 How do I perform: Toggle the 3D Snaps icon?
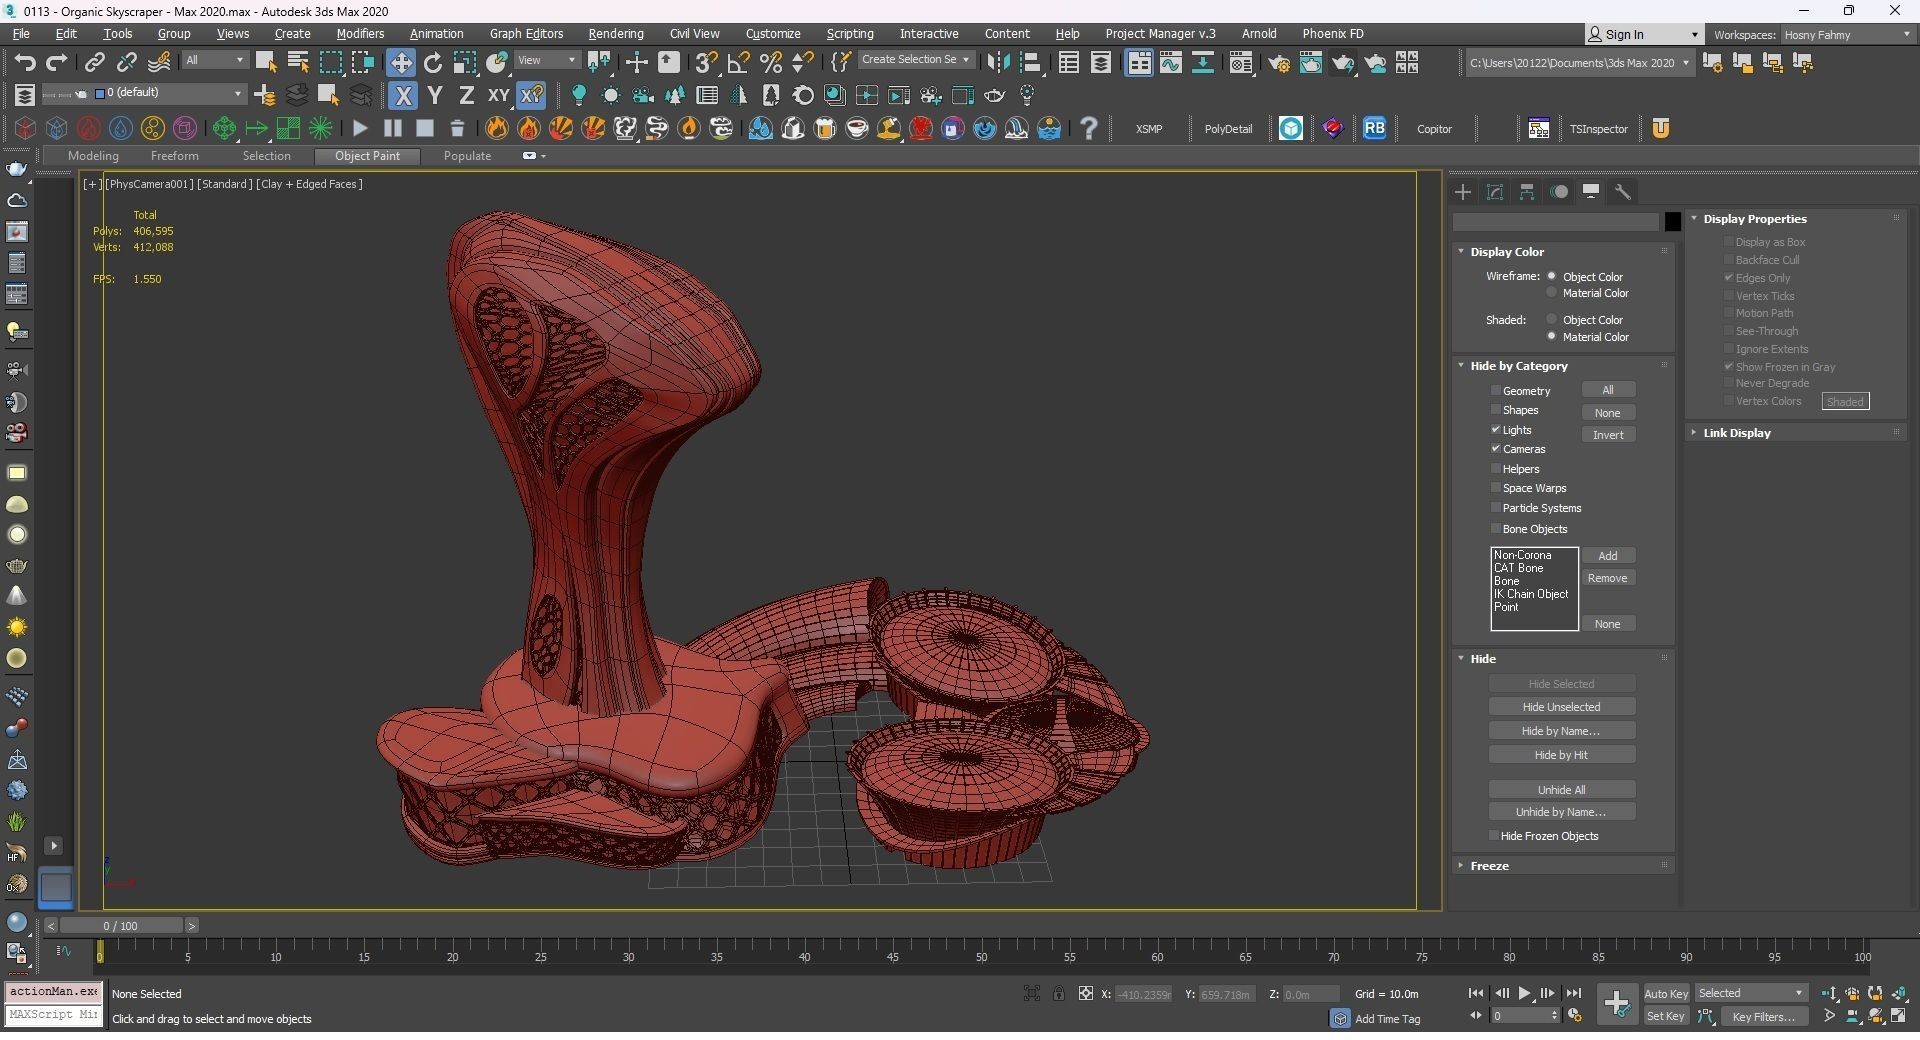(706, 62)
